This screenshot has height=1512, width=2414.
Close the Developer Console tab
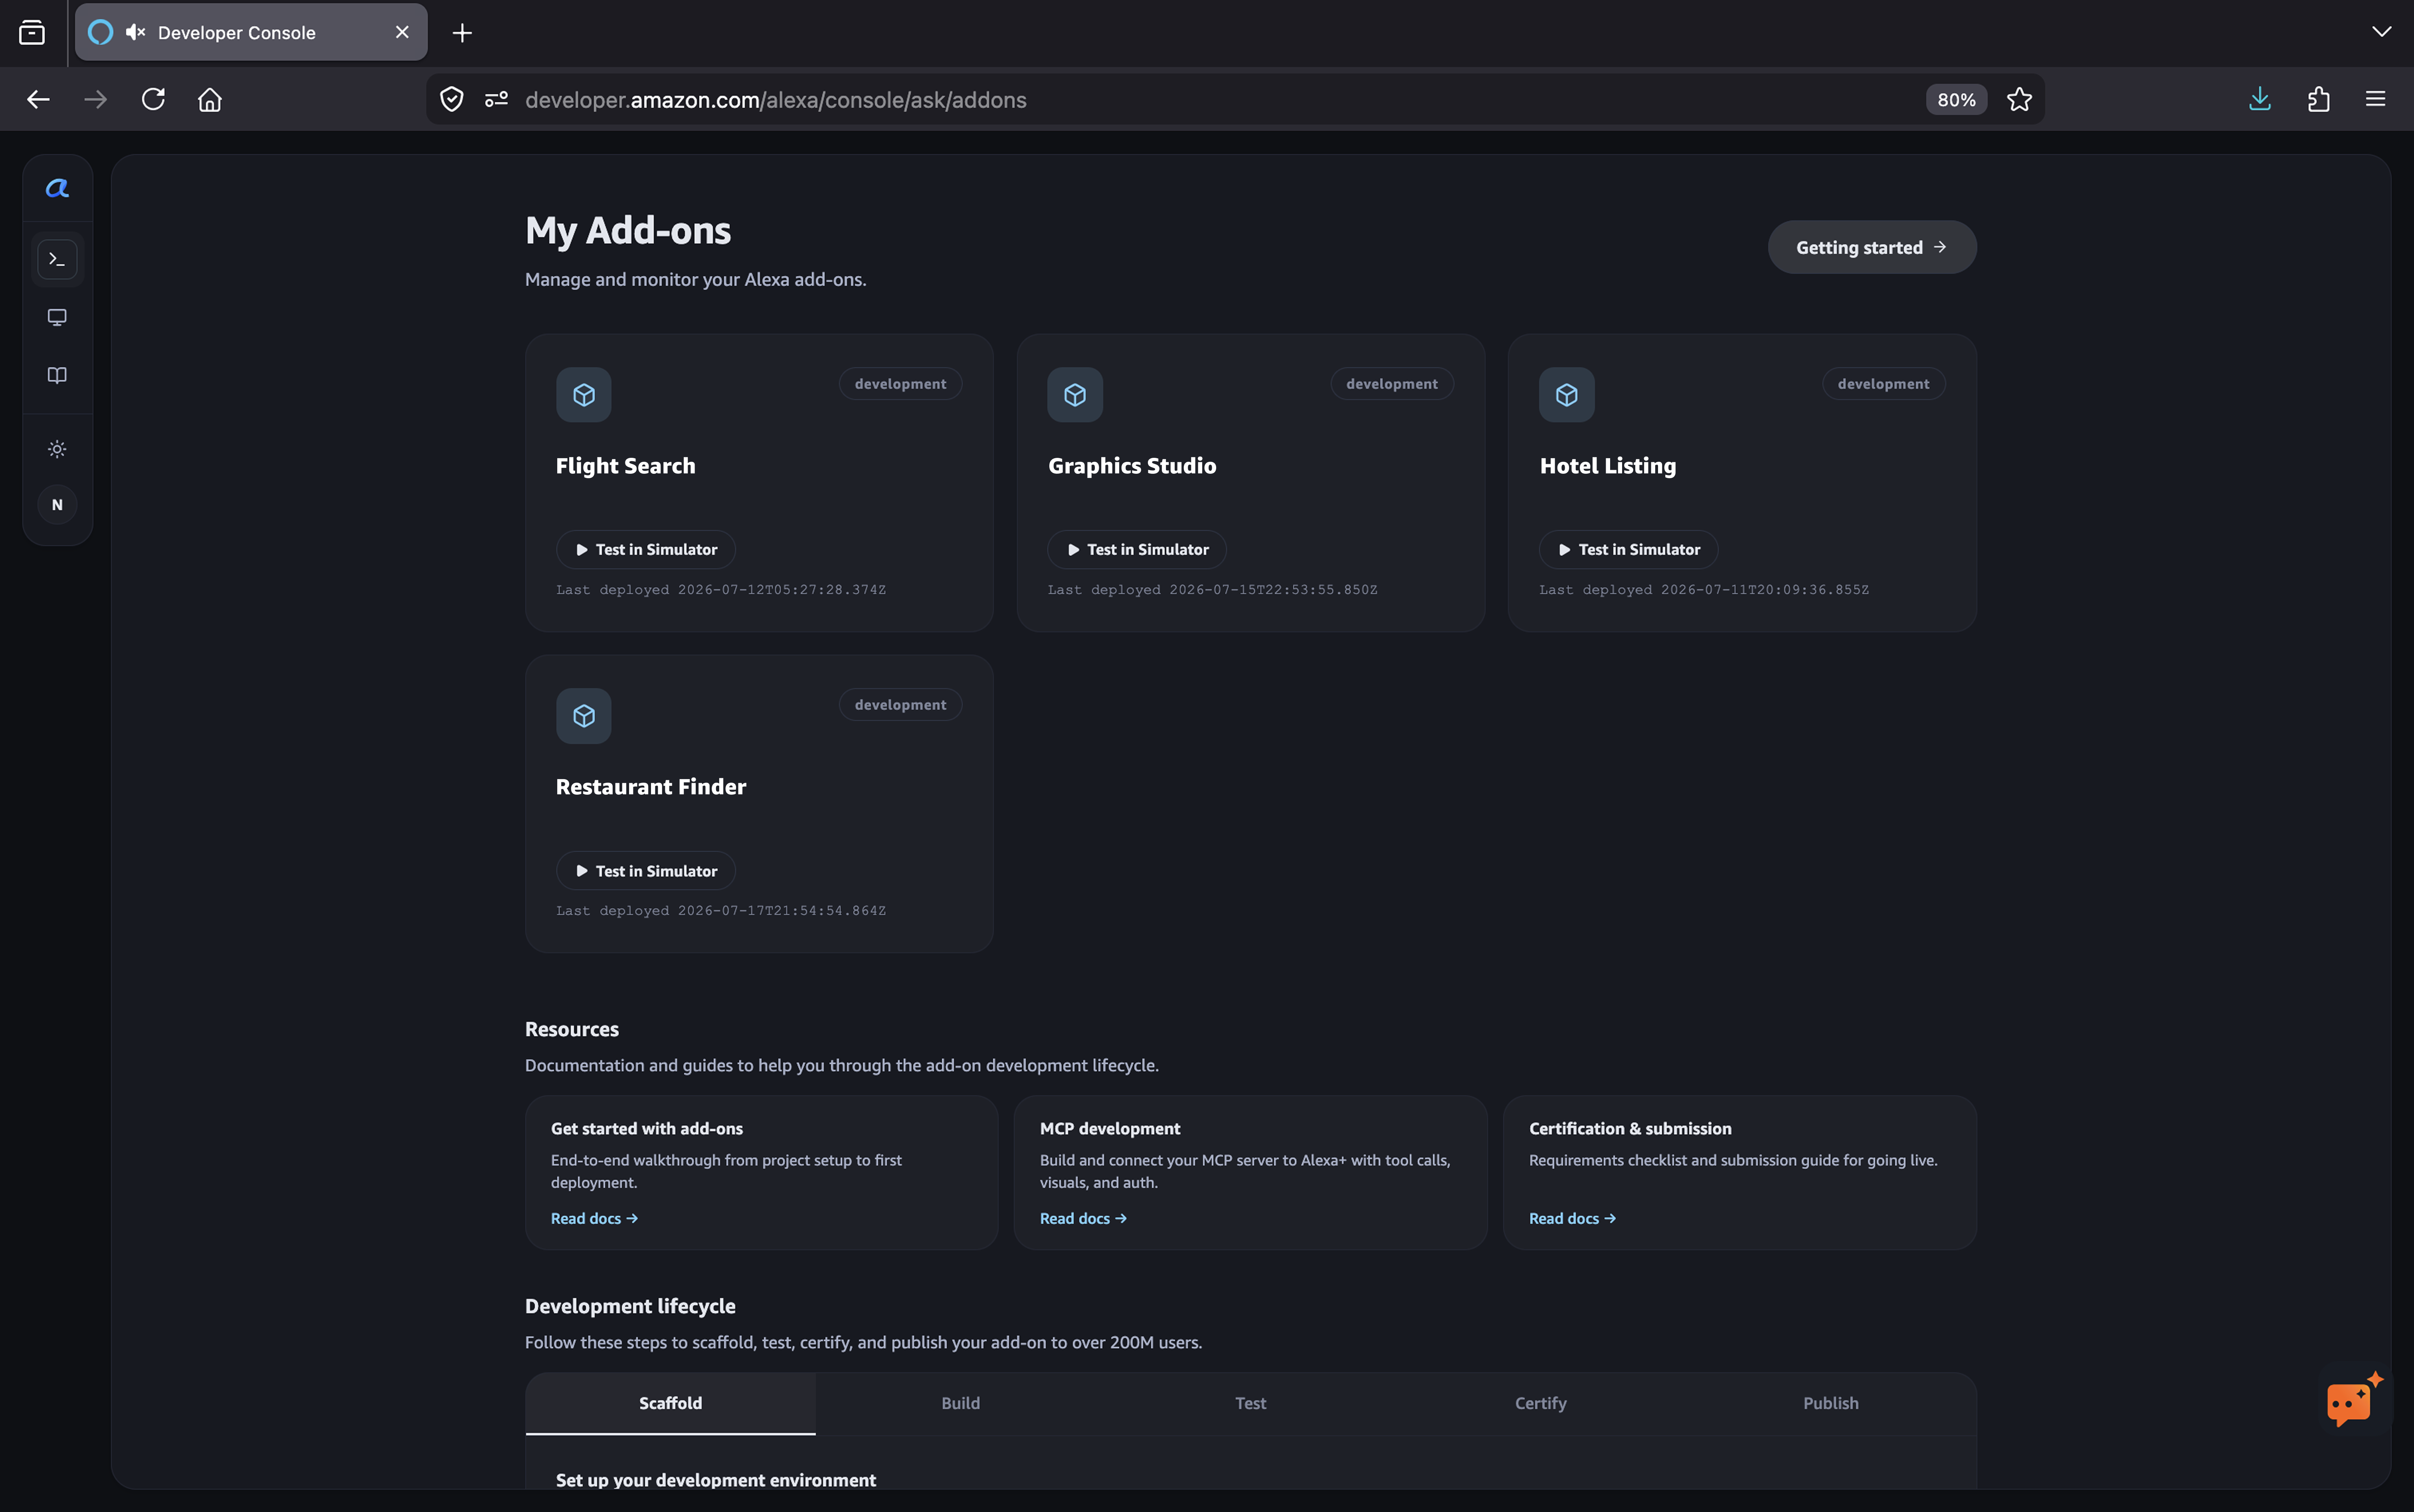coord(402,32)
